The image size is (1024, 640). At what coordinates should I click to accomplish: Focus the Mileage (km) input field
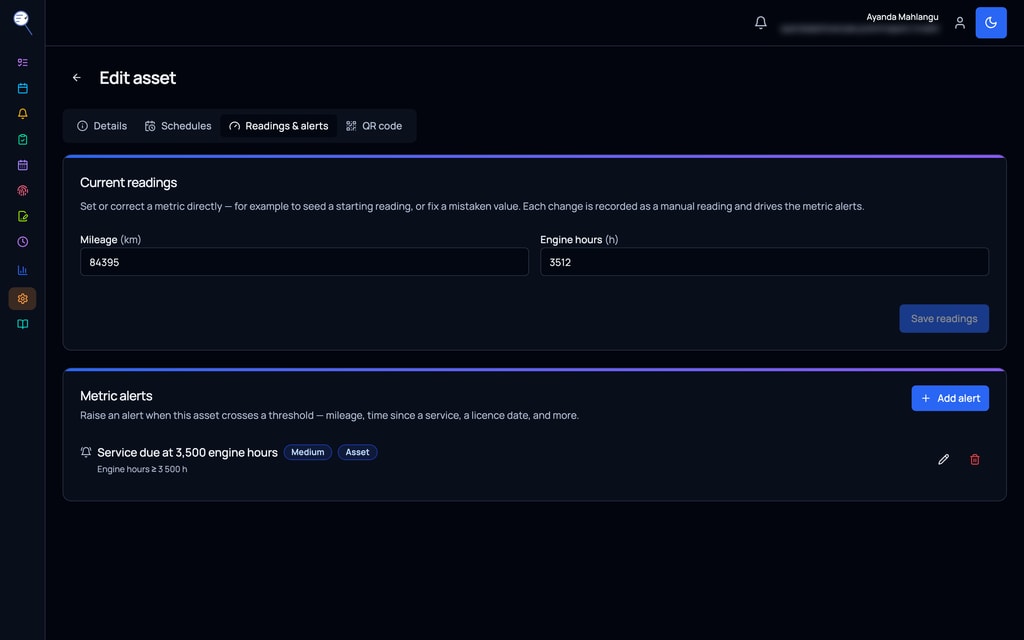[304, 262]
